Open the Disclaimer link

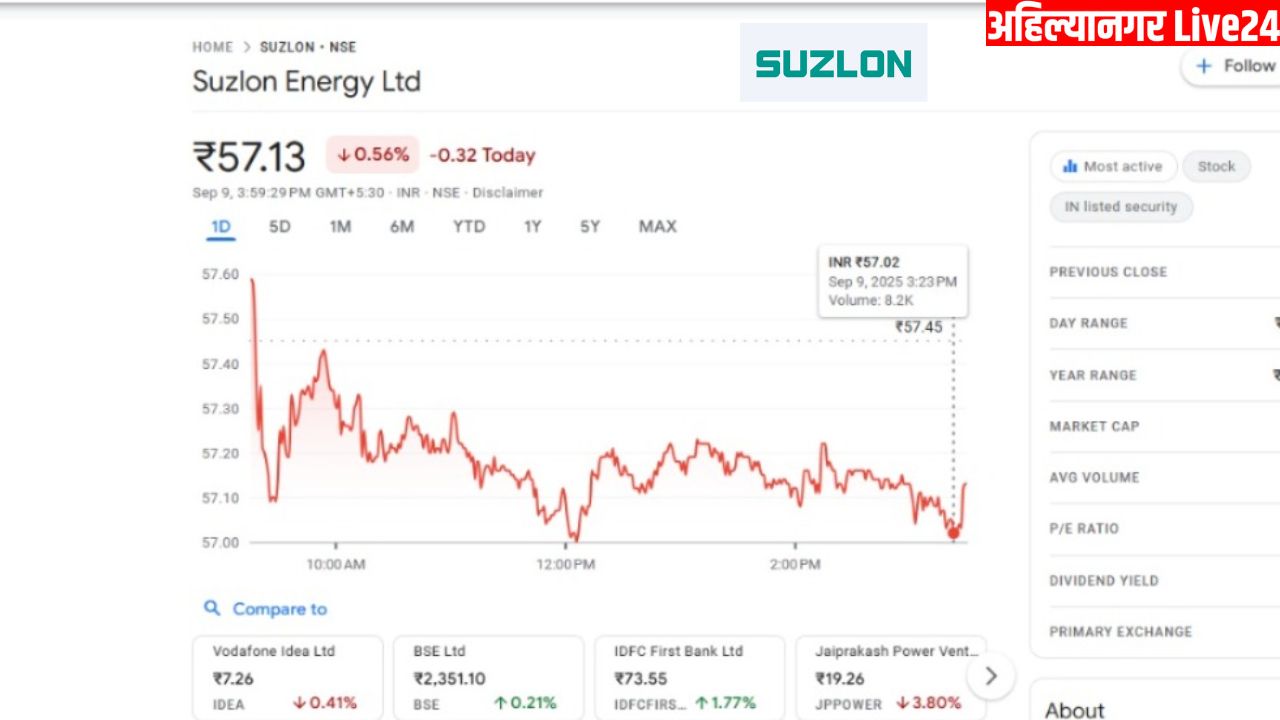508,192
